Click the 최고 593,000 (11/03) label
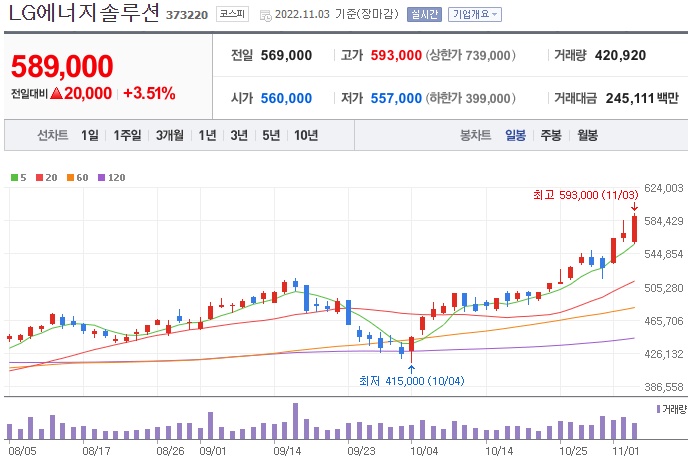The image size is (688, 458). tap(585, 195)
